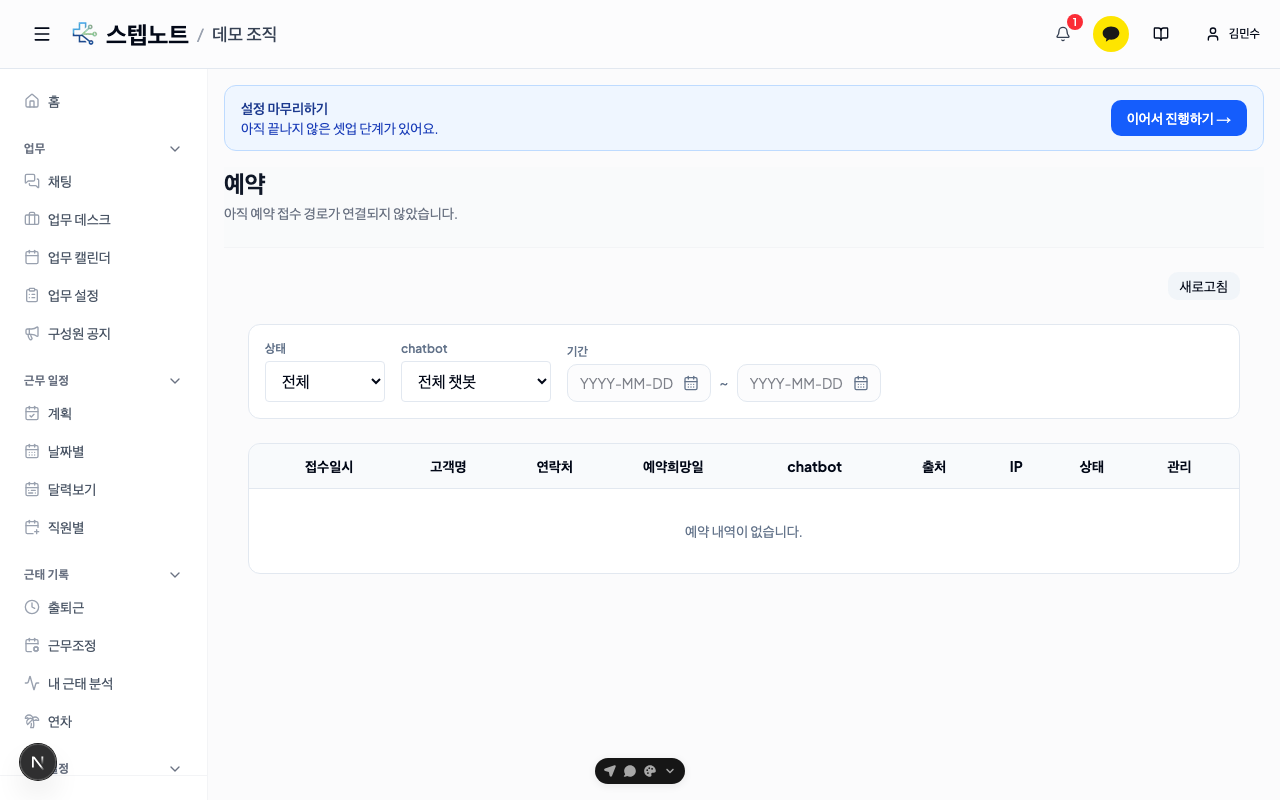Click the 고객명 column header
1280x800 pixels.
(x=448, y=467)
